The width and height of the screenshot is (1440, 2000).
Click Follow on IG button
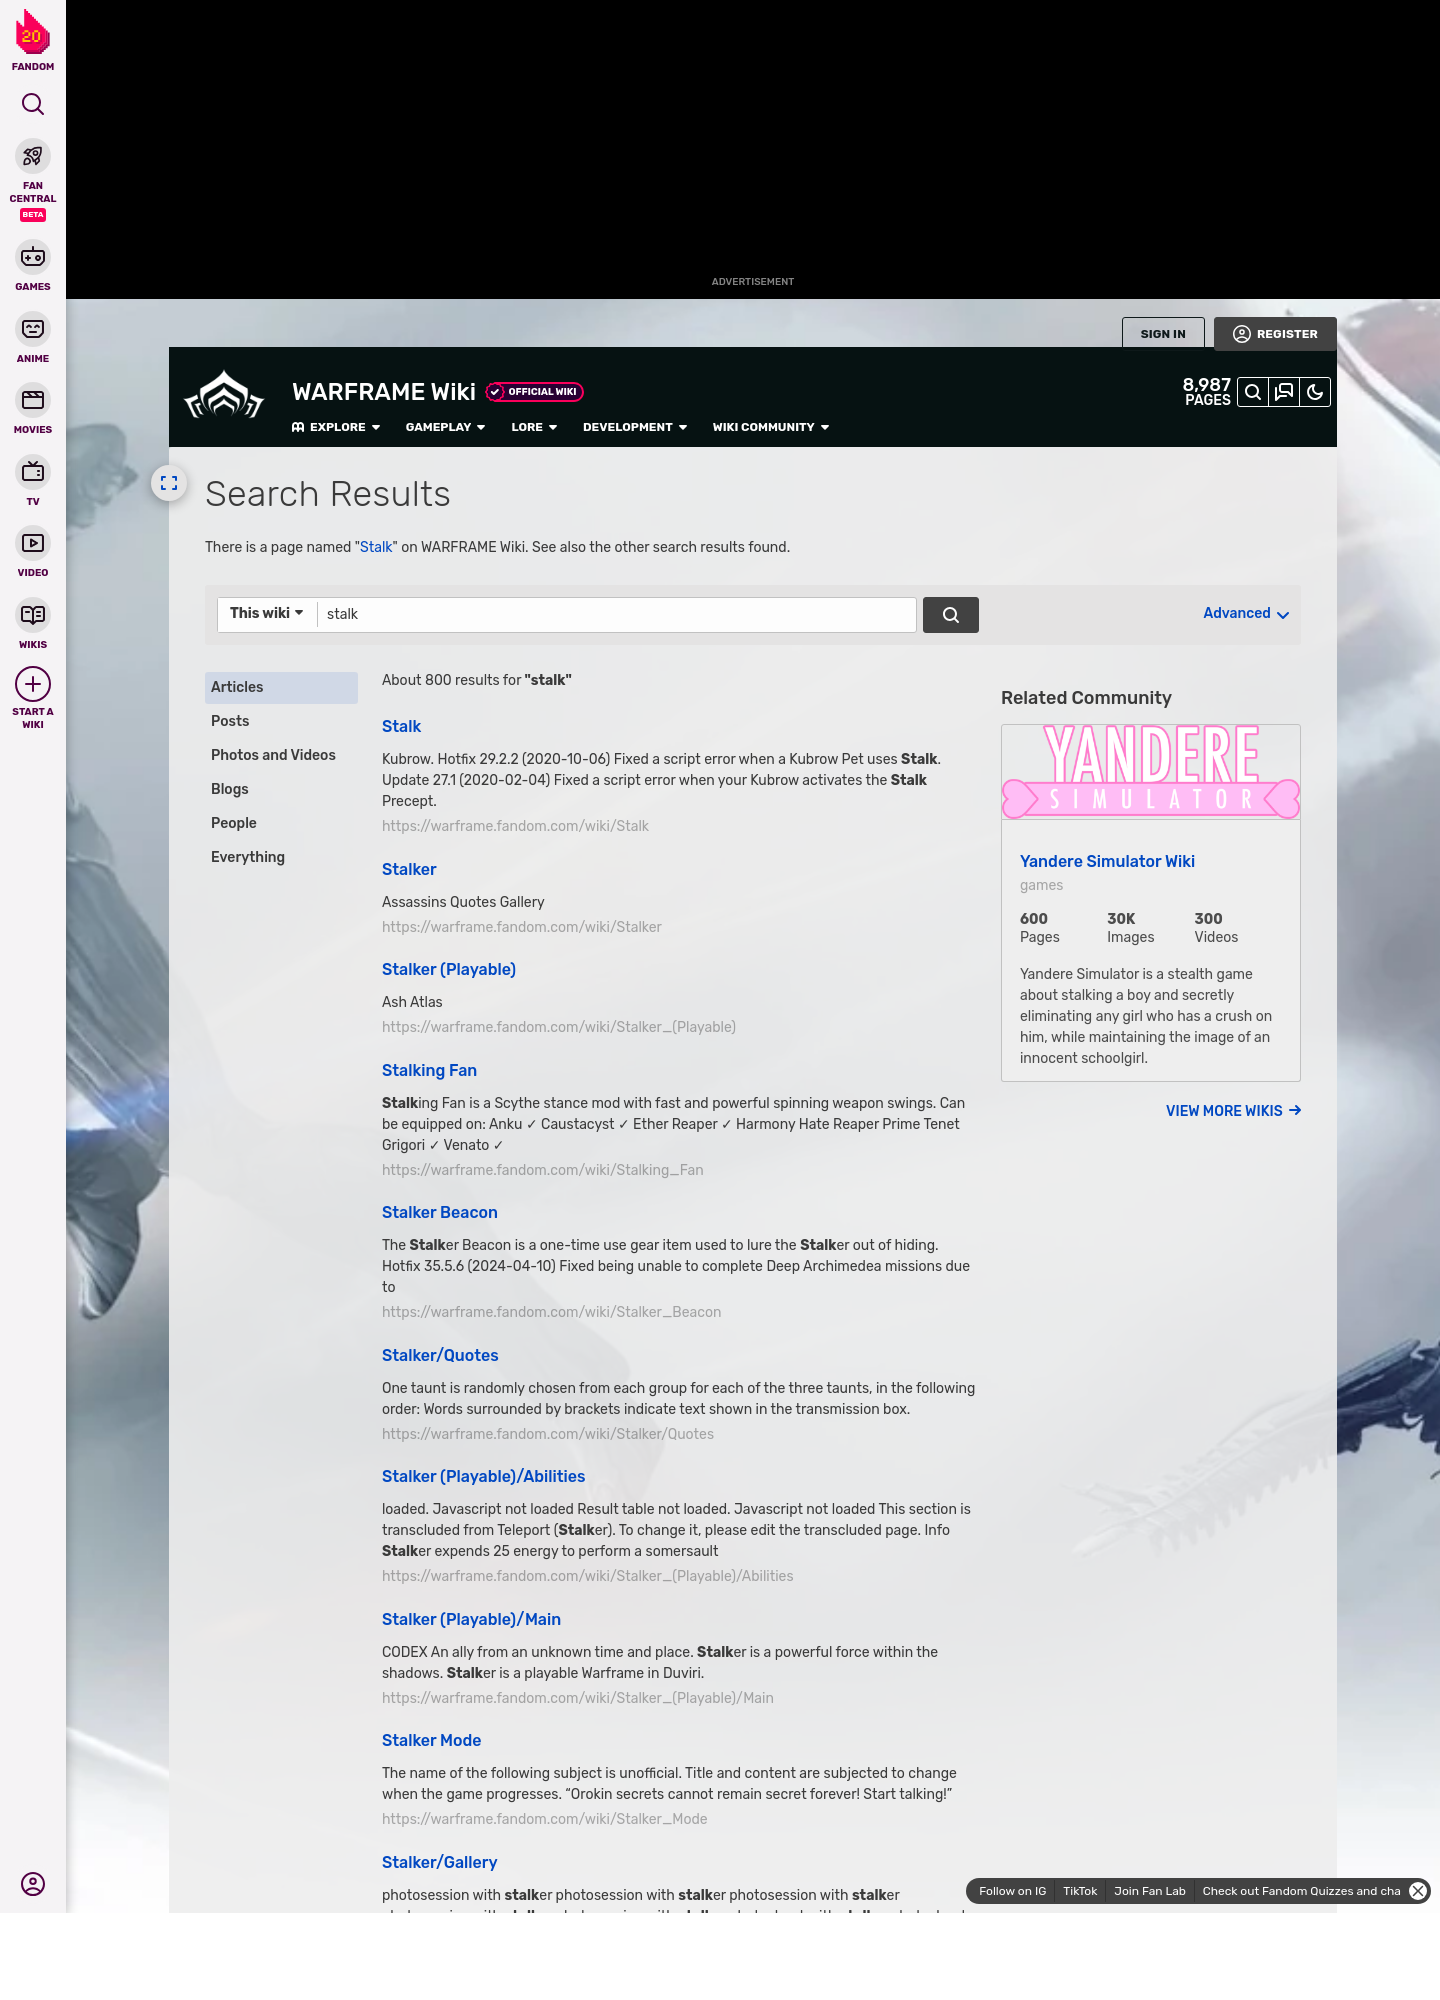click(1012, 1891)
